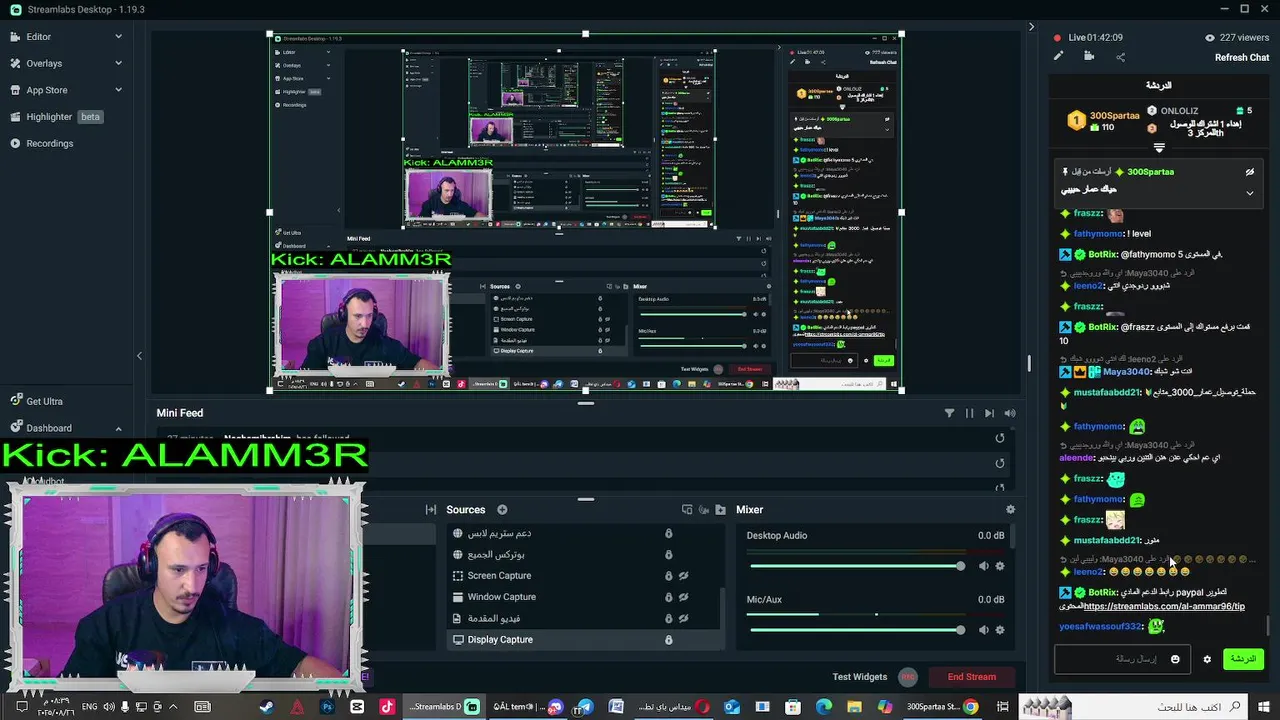
Task: Click the camera icon under the live timer
Action: point(1089,57)
